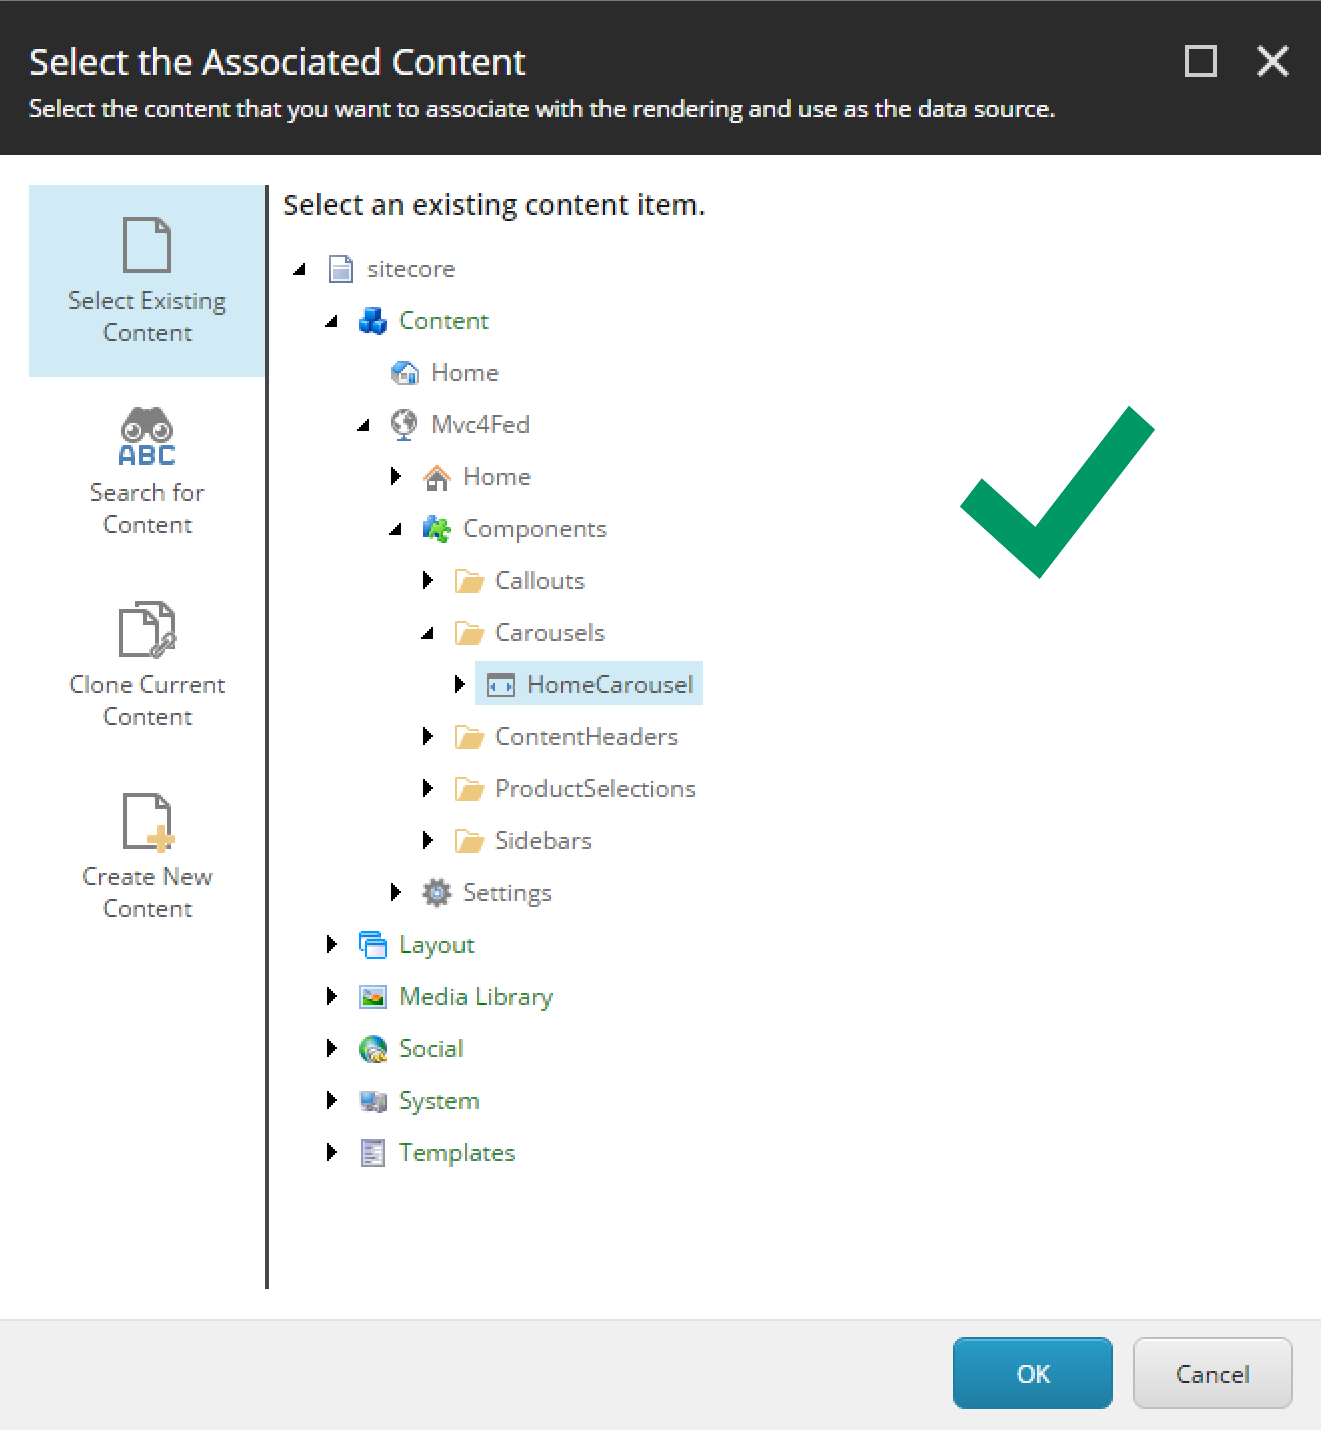The height and width of the screenshot is (1430, 1321).
Task: Select the HomeCarousel item icon
Action: pos(501,684)
